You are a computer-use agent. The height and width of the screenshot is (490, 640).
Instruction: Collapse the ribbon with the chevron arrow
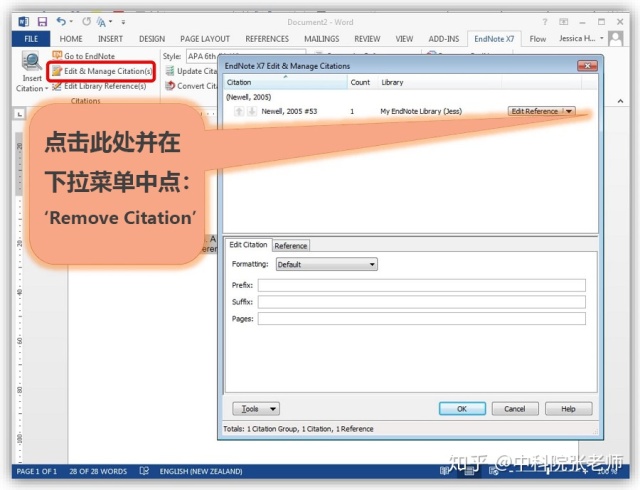coord(620,101)
